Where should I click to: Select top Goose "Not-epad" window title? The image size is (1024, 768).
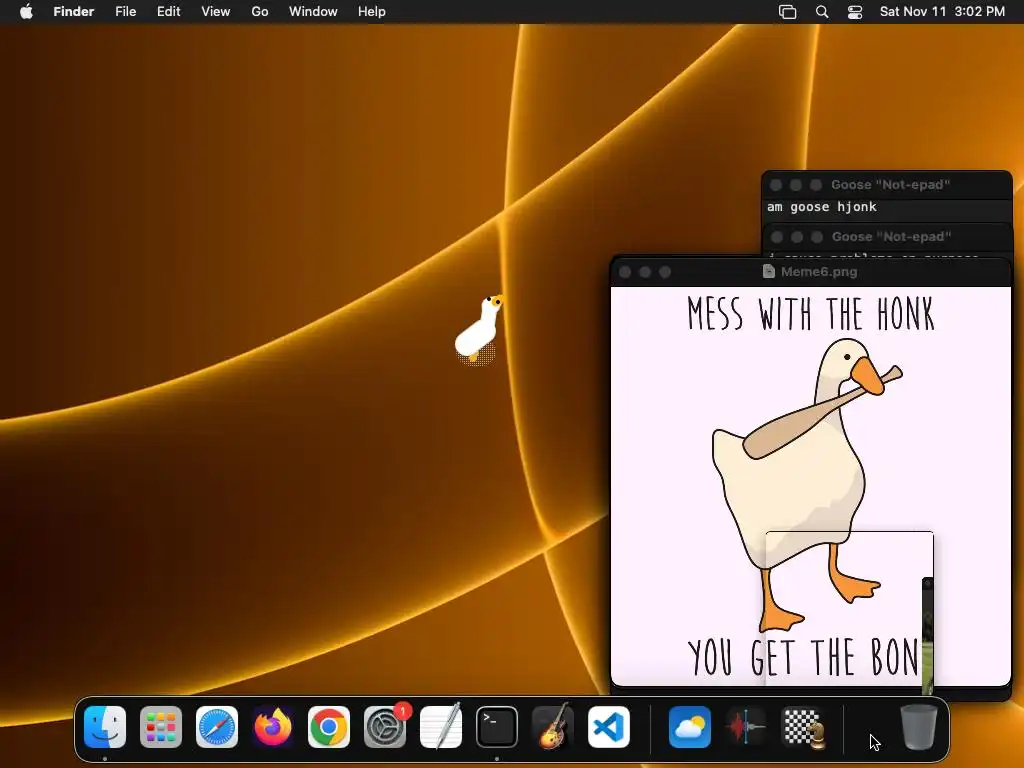tap(890, 185)
